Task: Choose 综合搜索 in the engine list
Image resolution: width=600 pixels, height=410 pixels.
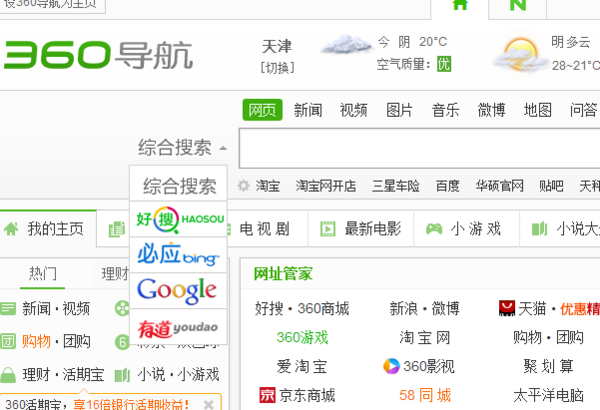Action: pyautogui.click(x=179, y=186)
